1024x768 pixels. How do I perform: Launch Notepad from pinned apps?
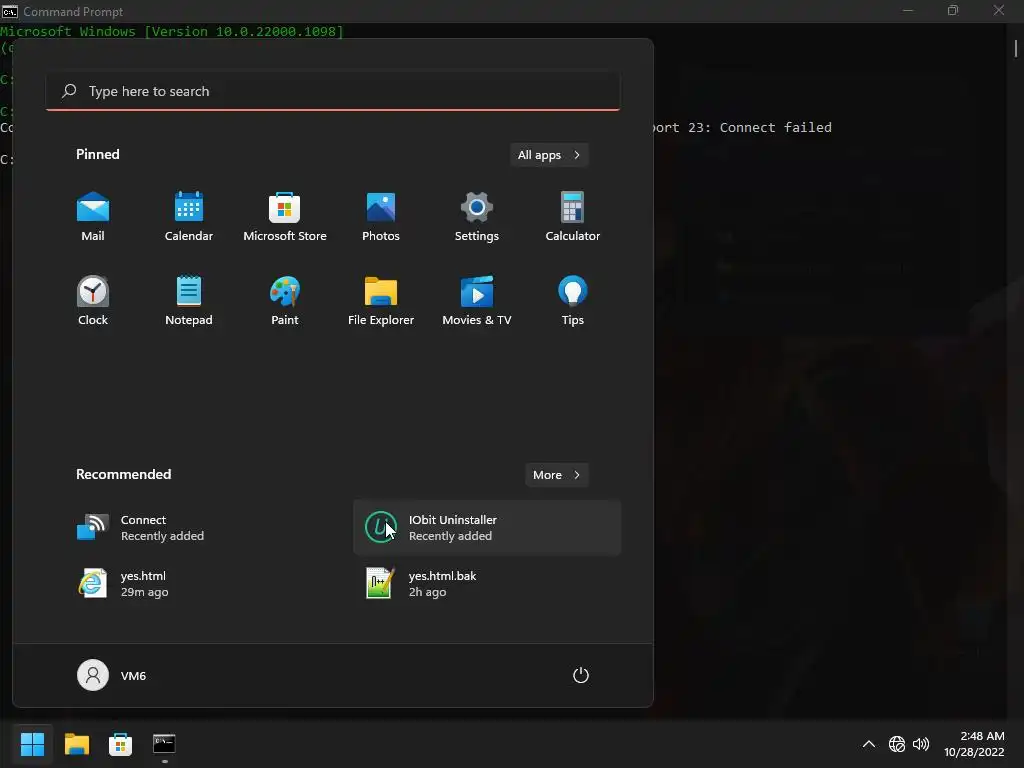189,300
